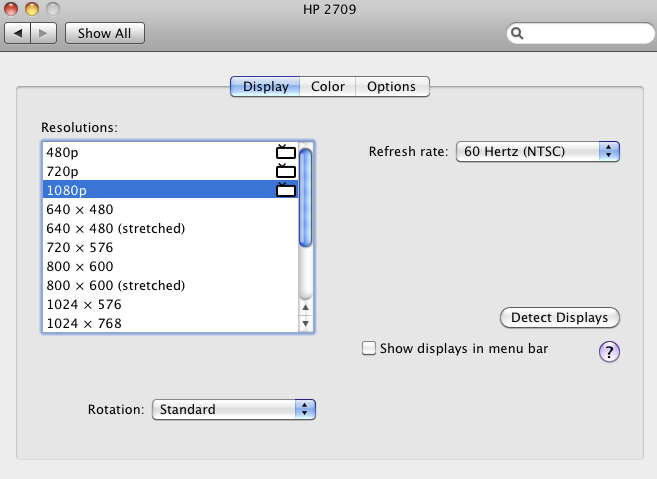Switch to the Options tab
This screenshot has height=479, width=657.
(392, 86)
